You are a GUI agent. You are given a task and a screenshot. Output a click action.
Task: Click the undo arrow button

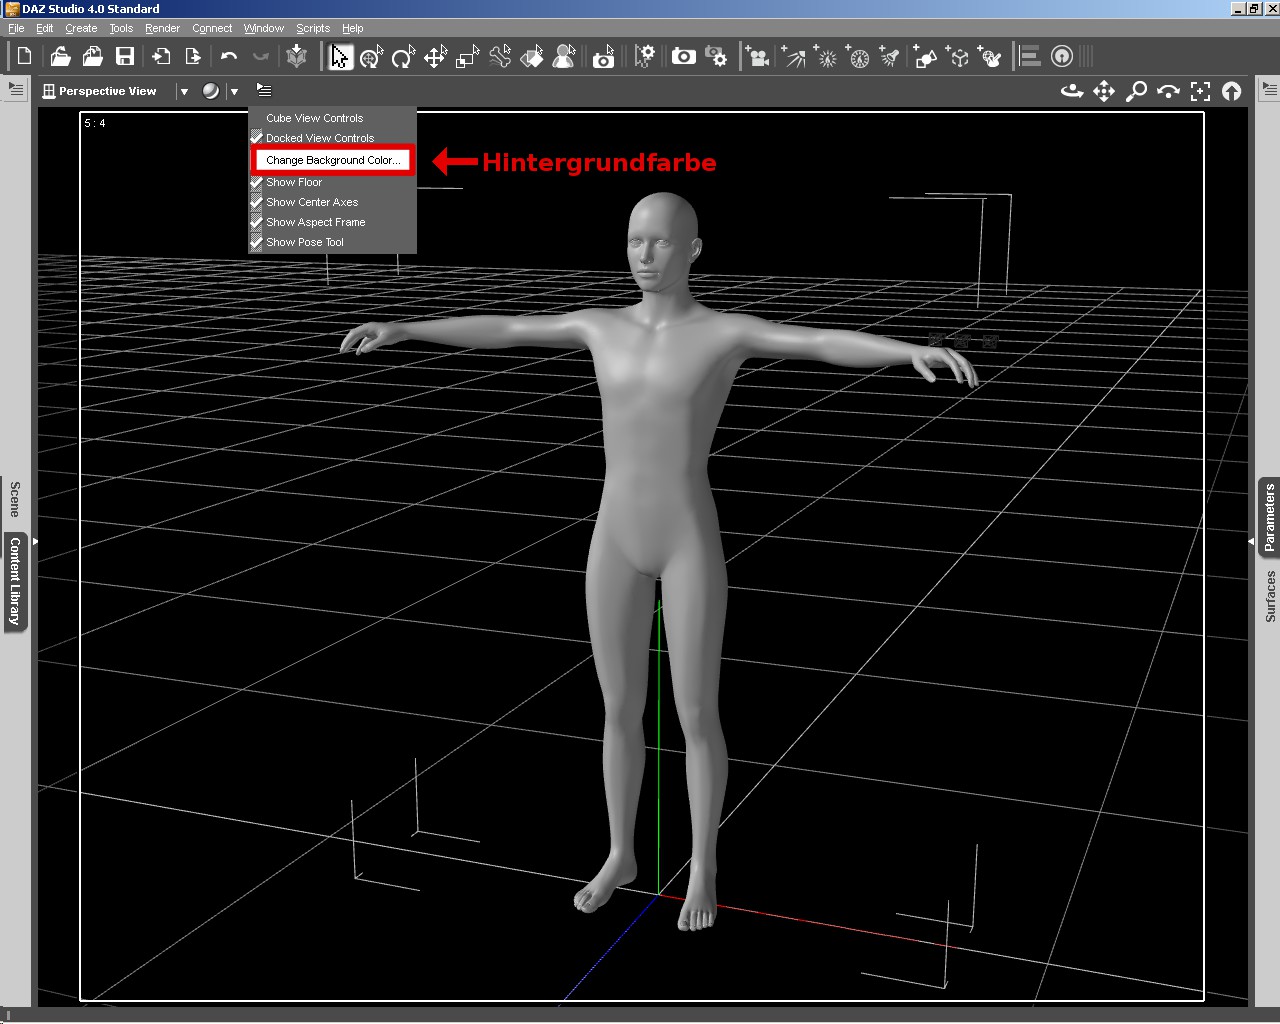tap(229, 57)
